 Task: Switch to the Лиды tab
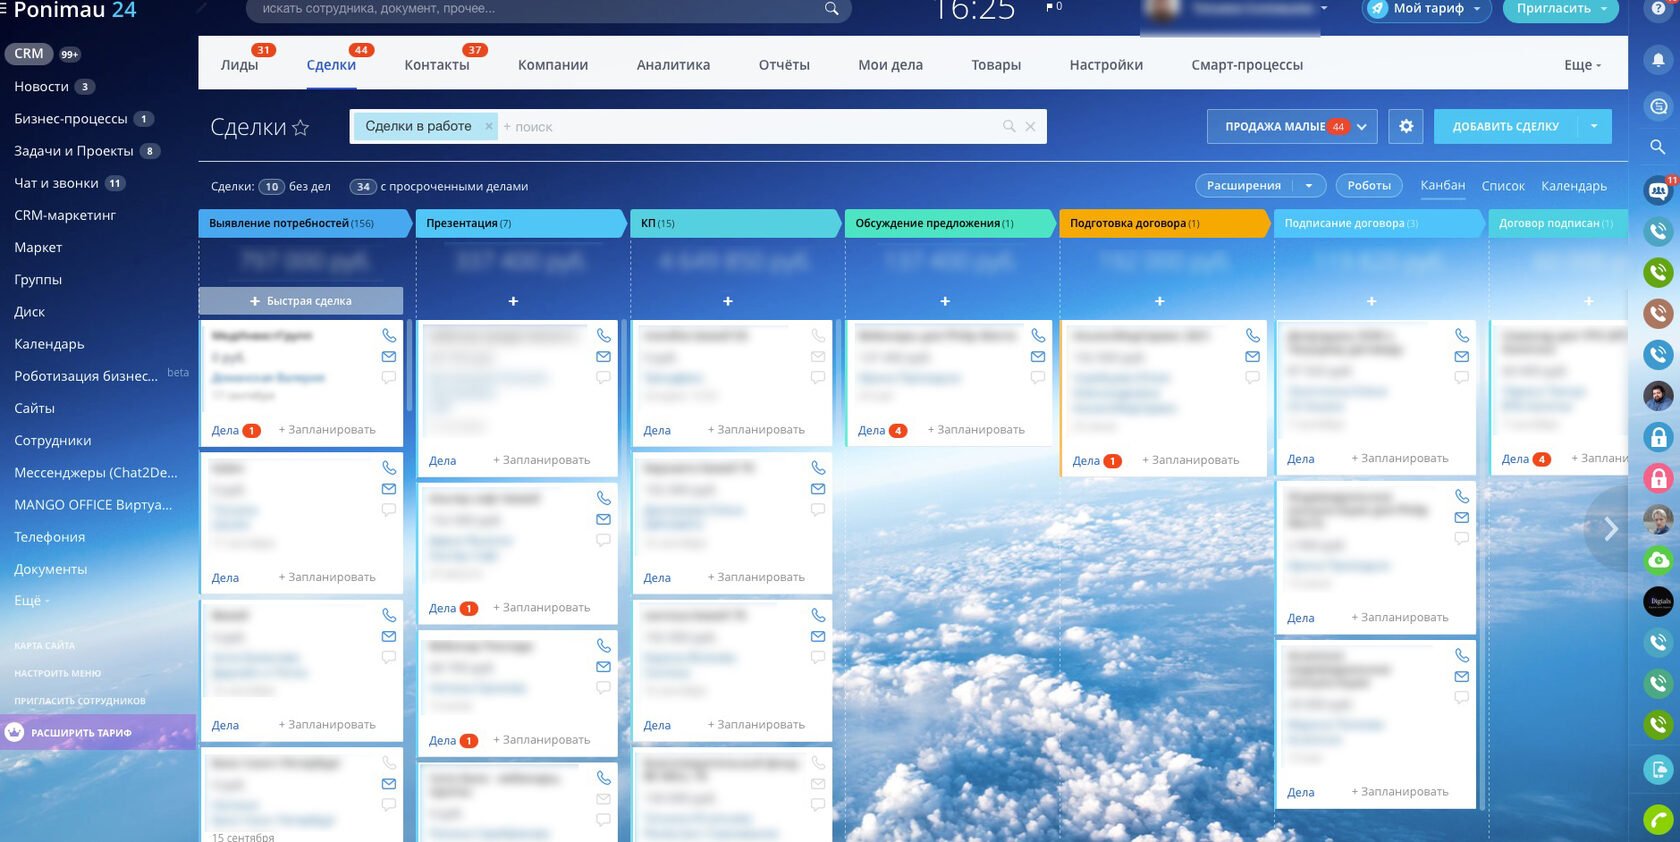point(239,65)
